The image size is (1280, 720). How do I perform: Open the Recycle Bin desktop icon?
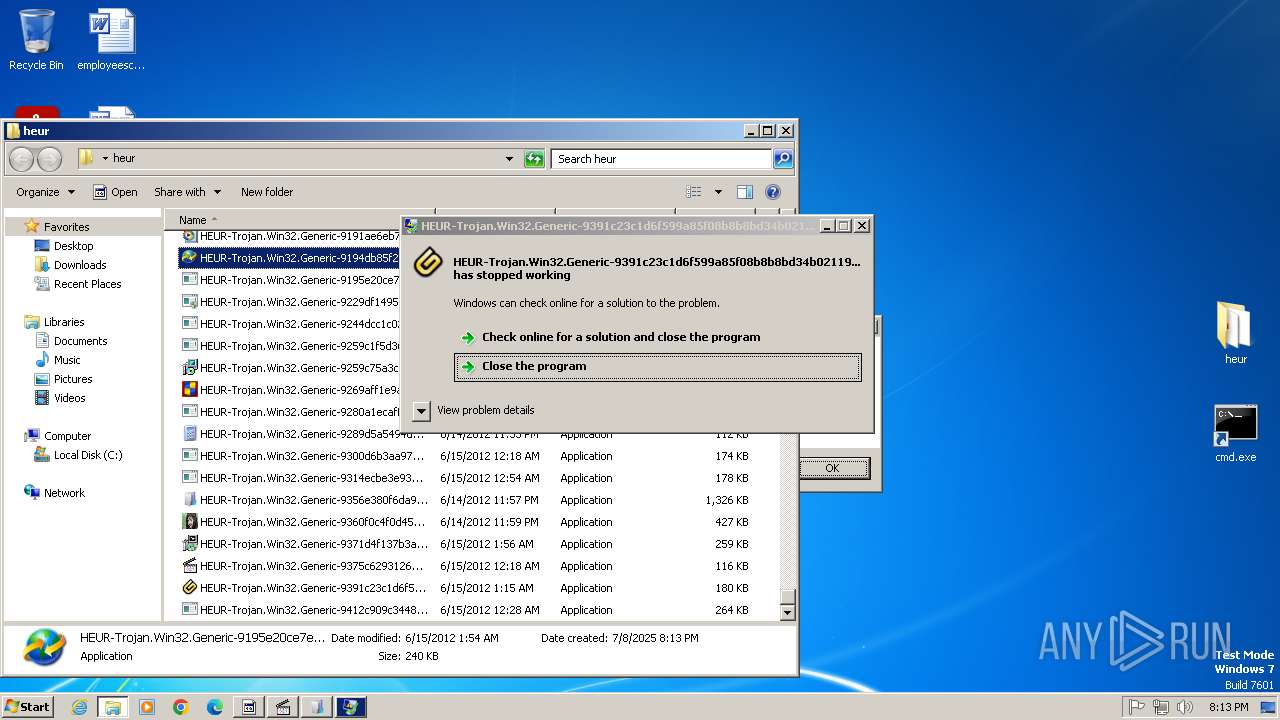click(x=36, y=40)
